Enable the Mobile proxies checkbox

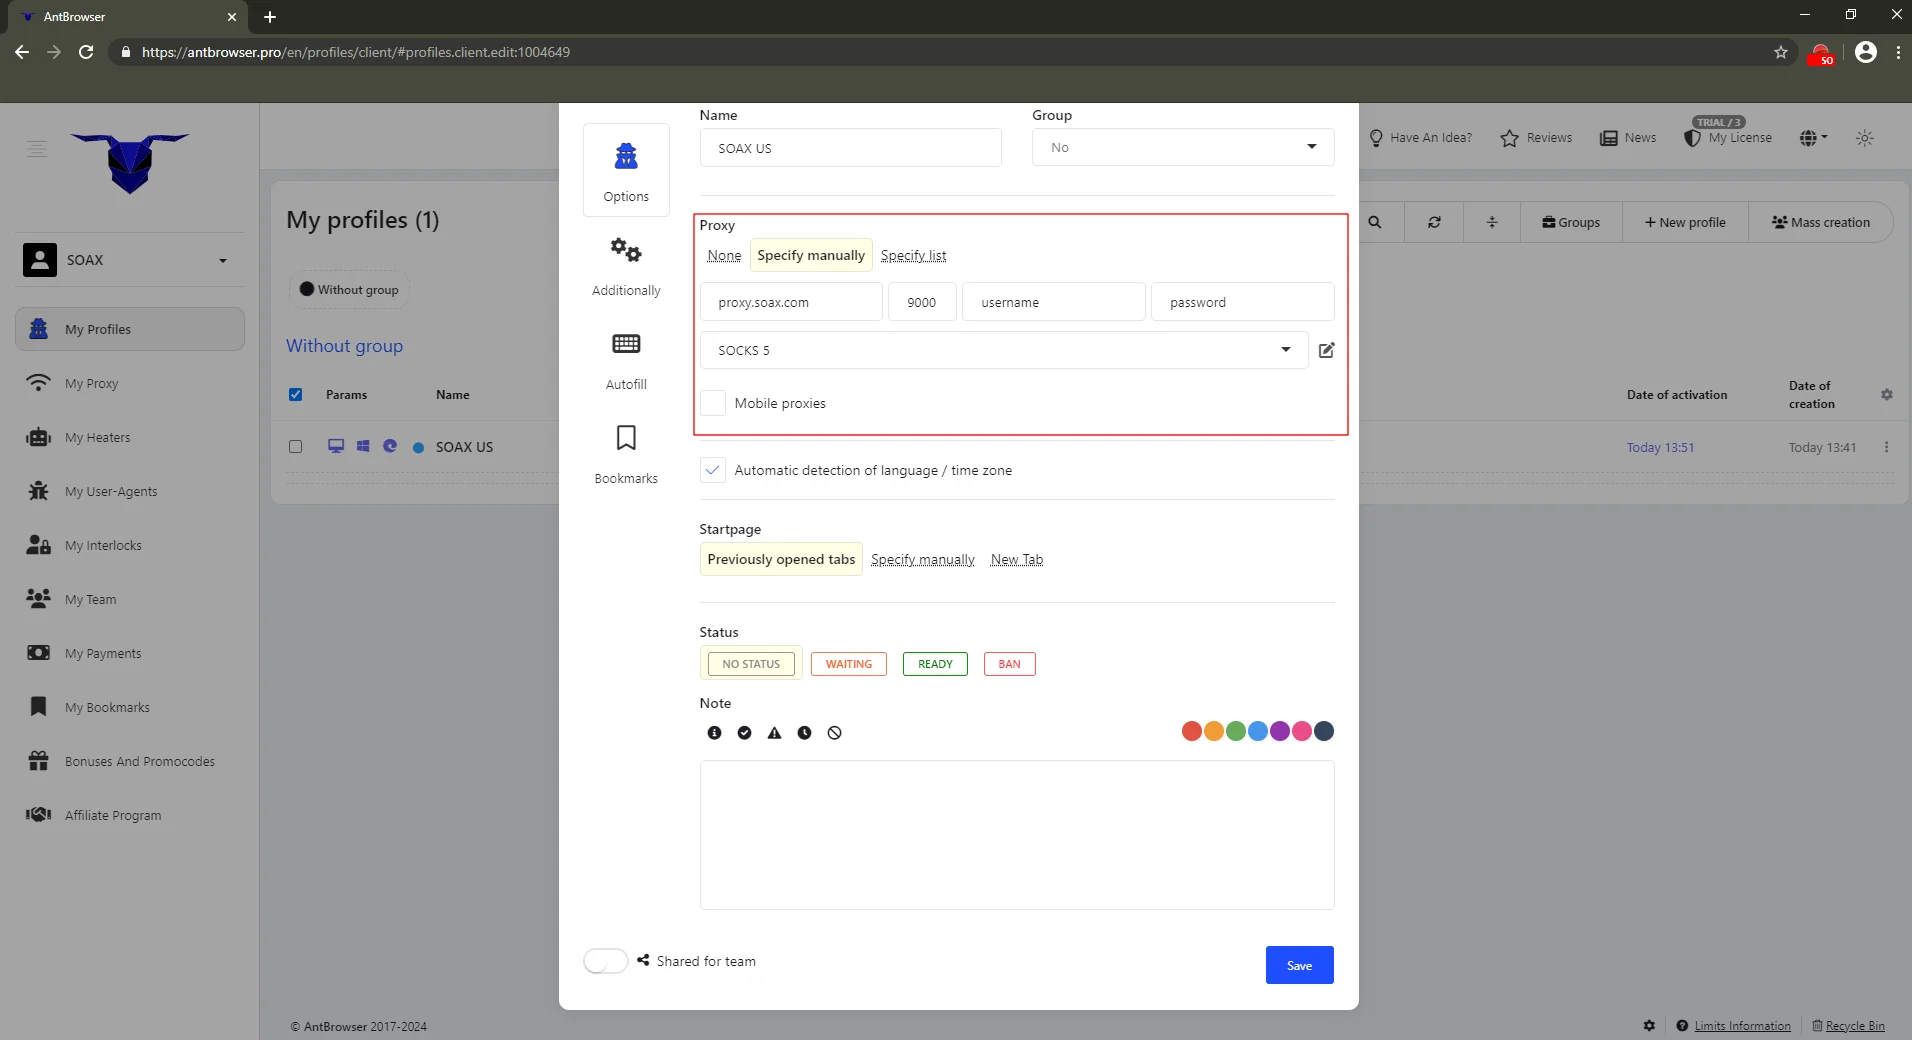click(x=713, y=403)
